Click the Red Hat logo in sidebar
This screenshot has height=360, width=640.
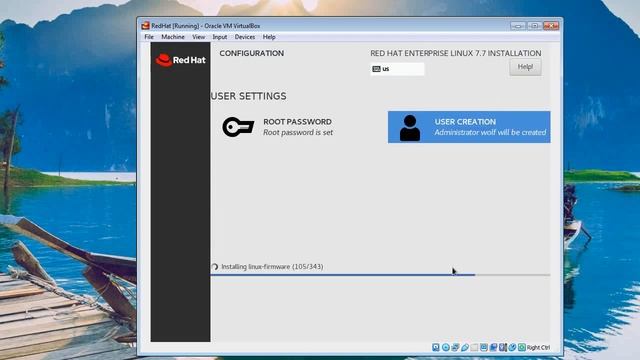pyautogui.click(x=180, y=60)
